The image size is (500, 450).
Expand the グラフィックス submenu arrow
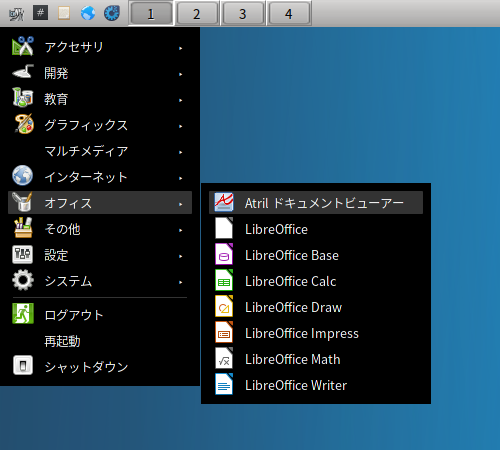pos(180,126)
